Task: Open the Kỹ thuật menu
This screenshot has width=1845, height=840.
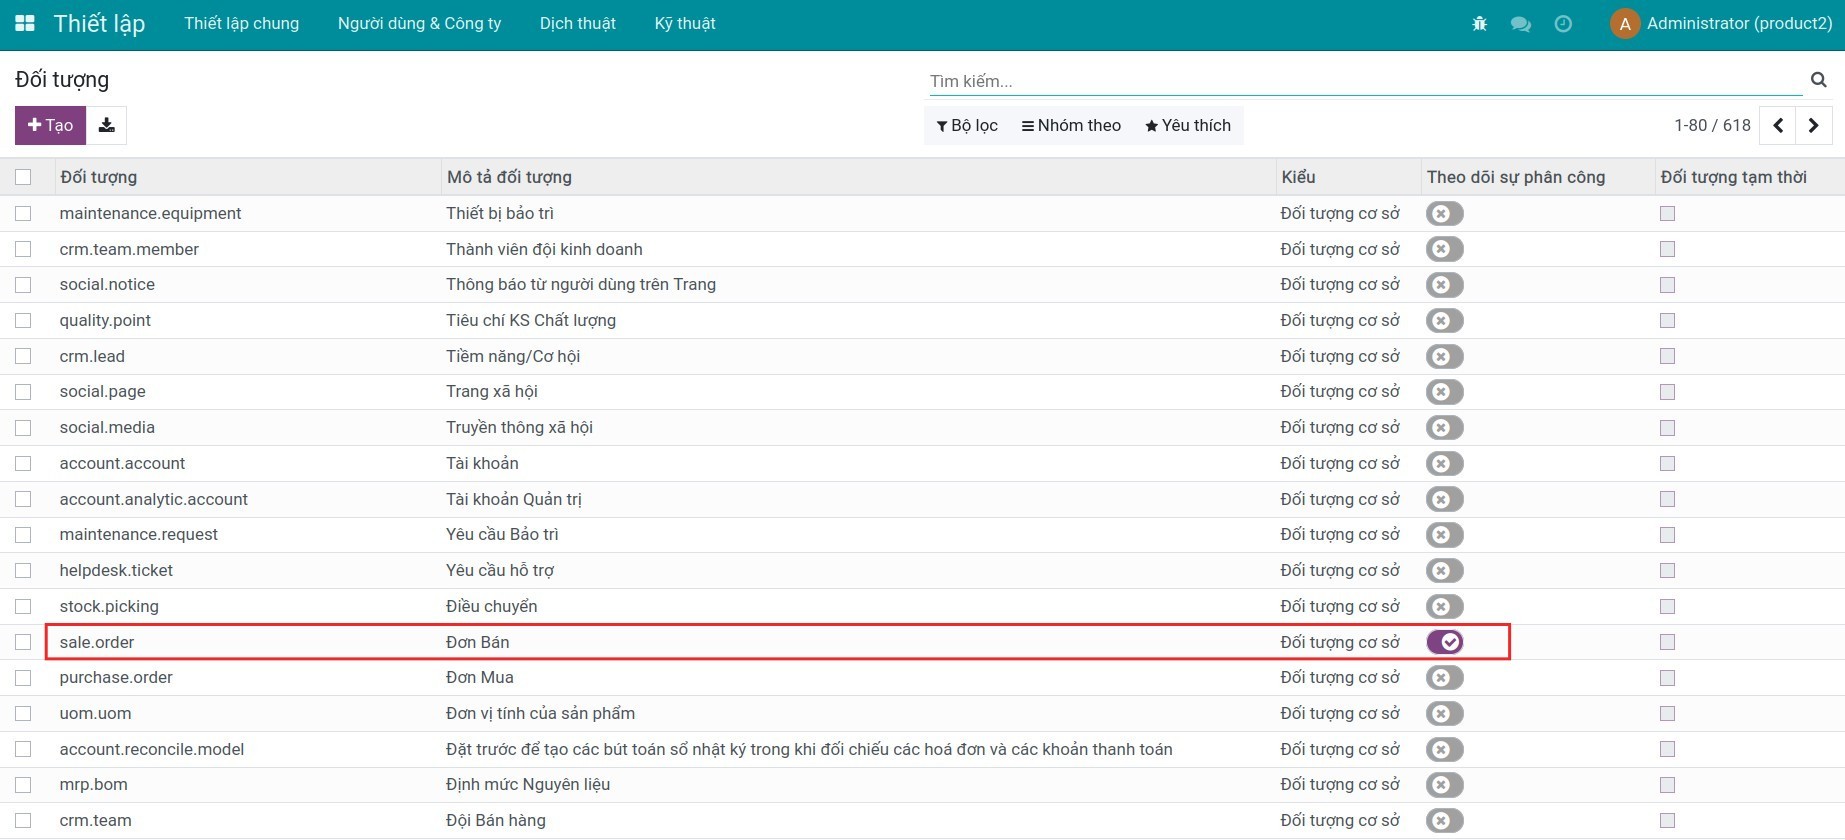Action: [x=685, y=24]
